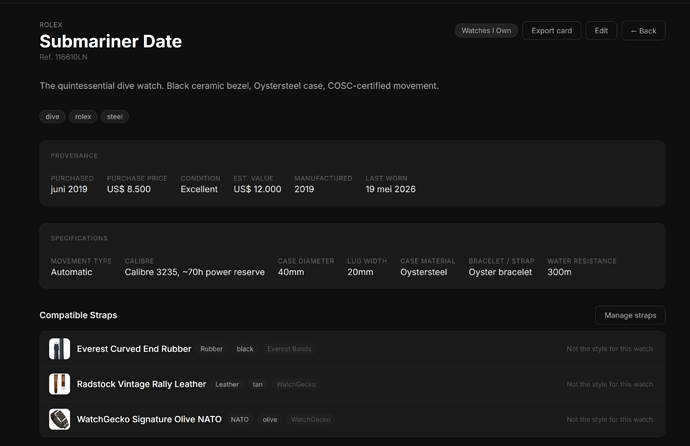The width and height of the screenshot is (690, 446).
Task: Select the rolex tag
Action: 83,117
